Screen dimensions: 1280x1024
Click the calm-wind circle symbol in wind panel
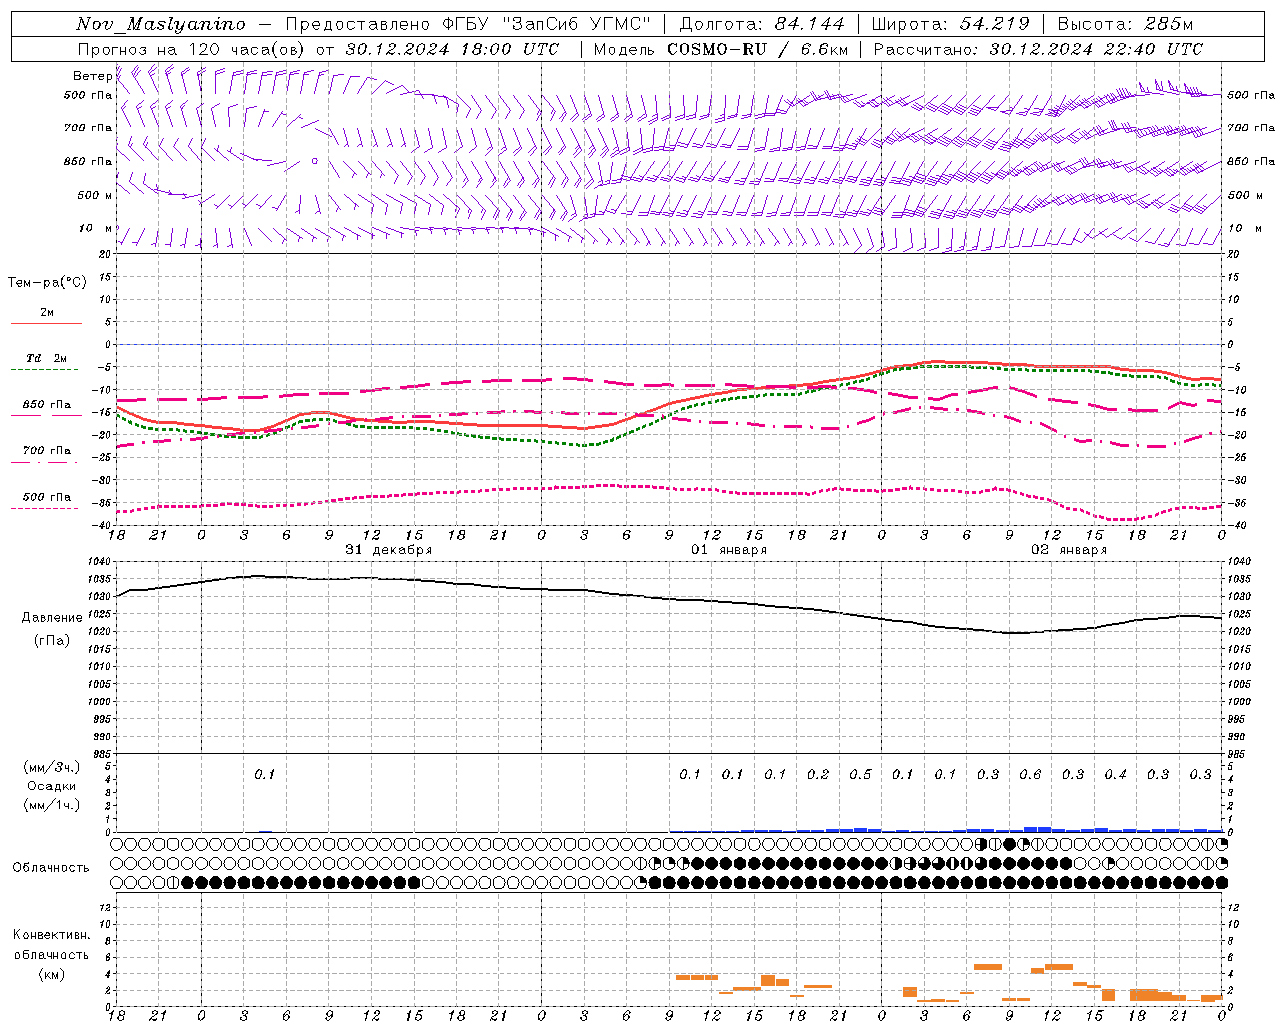pyautogui.click(x=314, y=160)
